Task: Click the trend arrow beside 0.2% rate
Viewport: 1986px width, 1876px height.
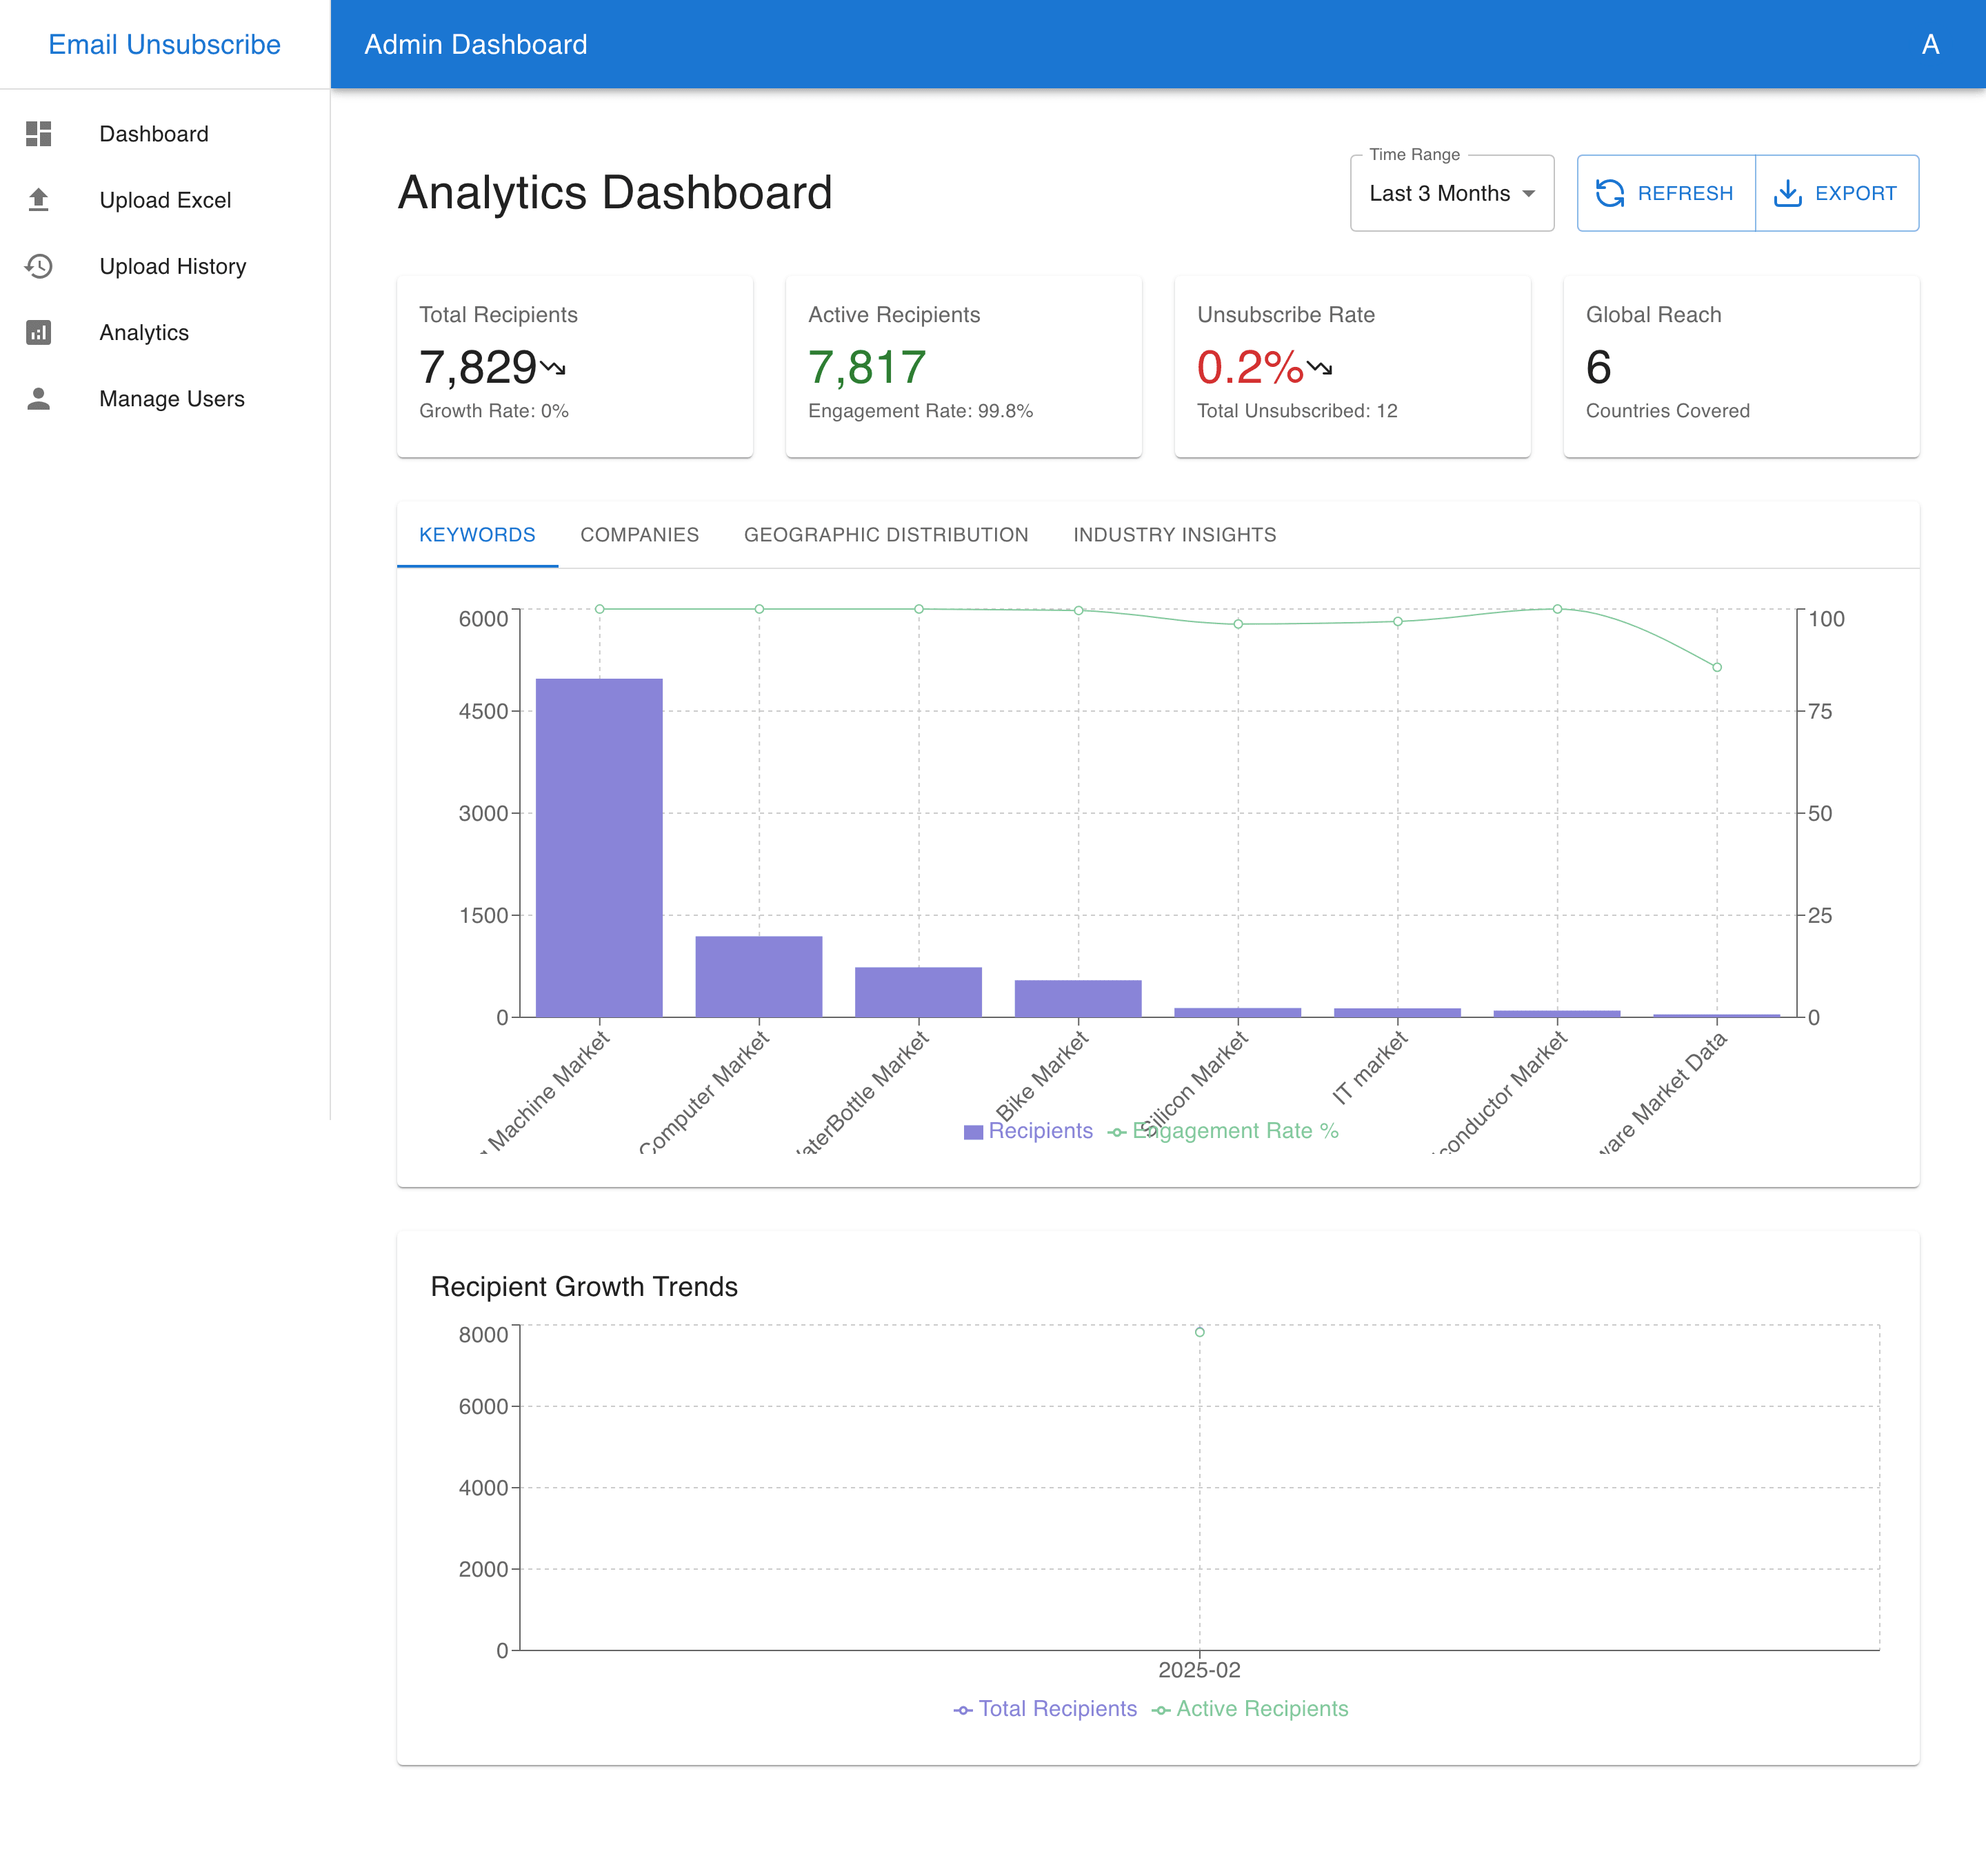Action: 1320,368
